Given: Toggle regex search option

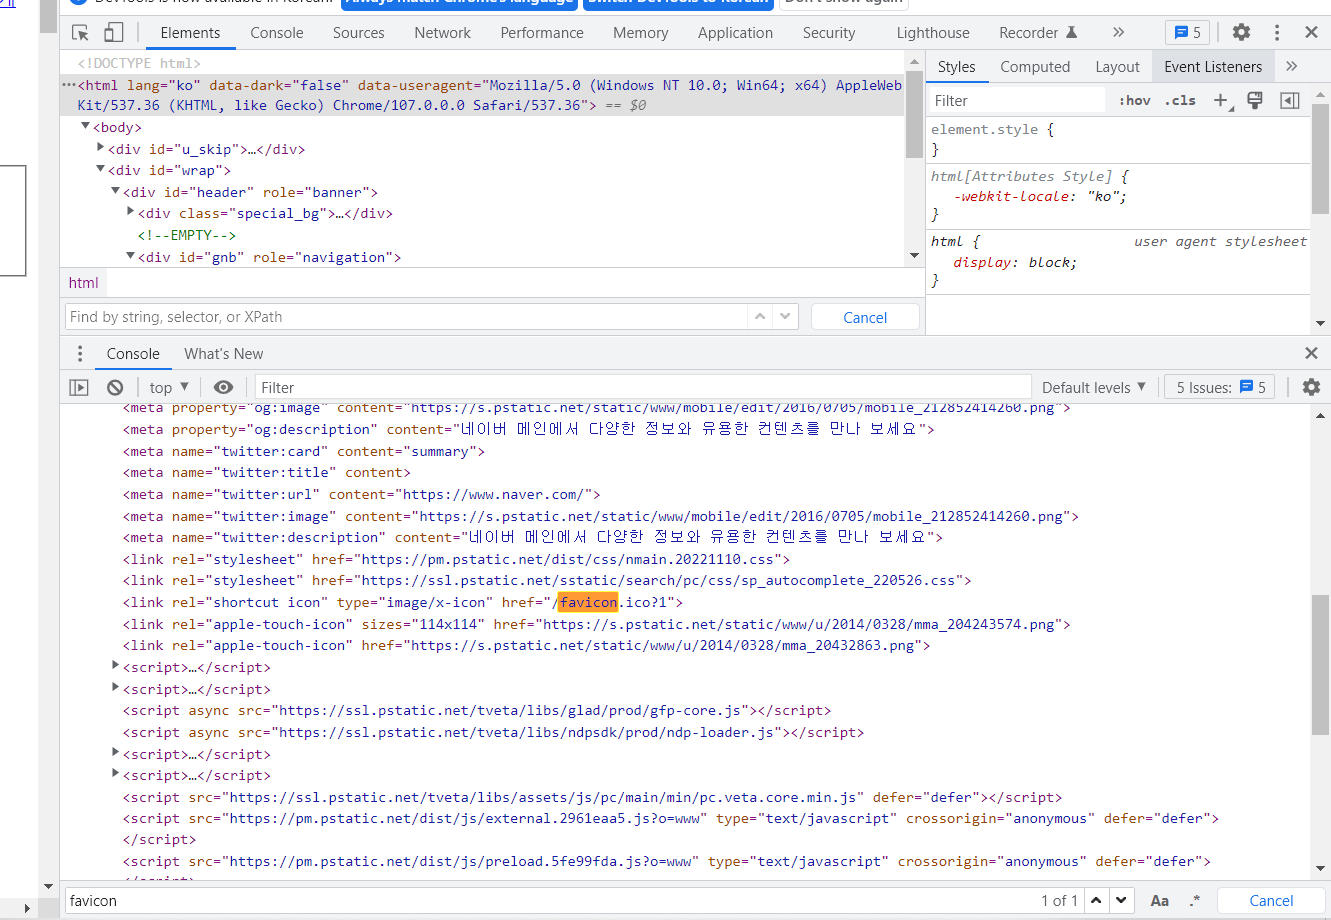Looking at the screenshot, I should click(1195, 900).
